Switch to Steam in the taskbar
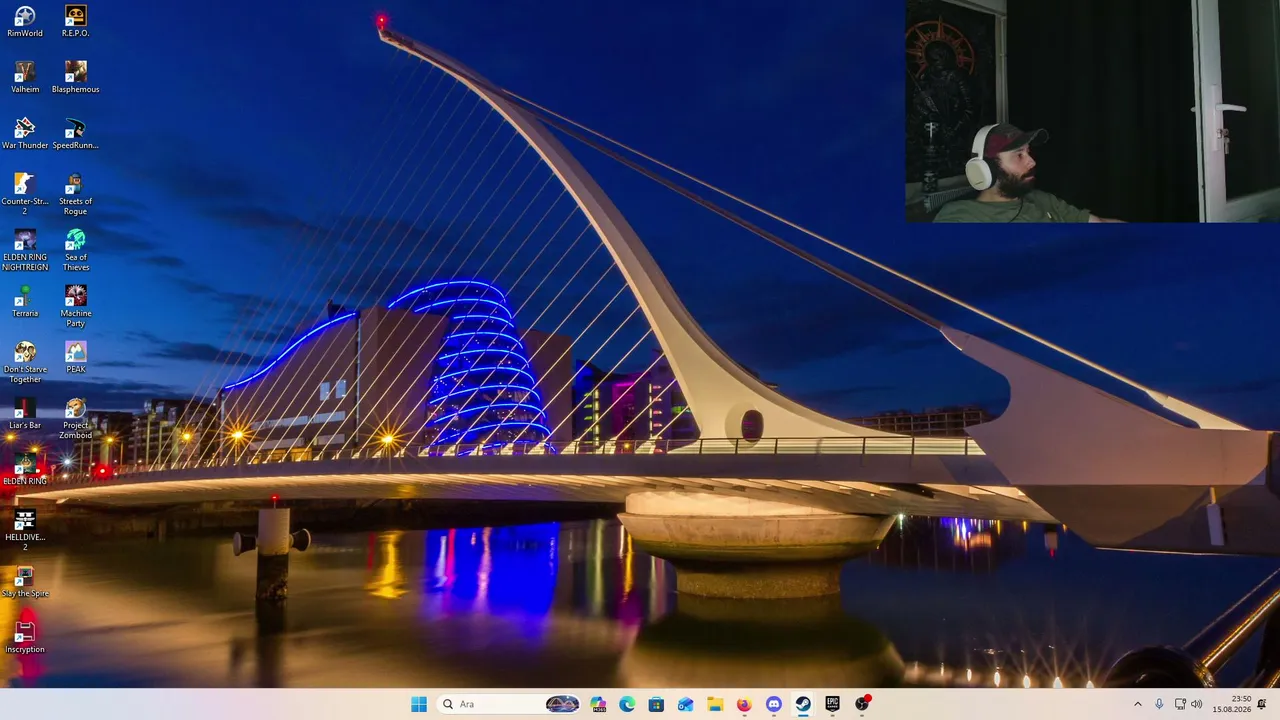This screenshot has width=1280, height=720. point(803,704)
